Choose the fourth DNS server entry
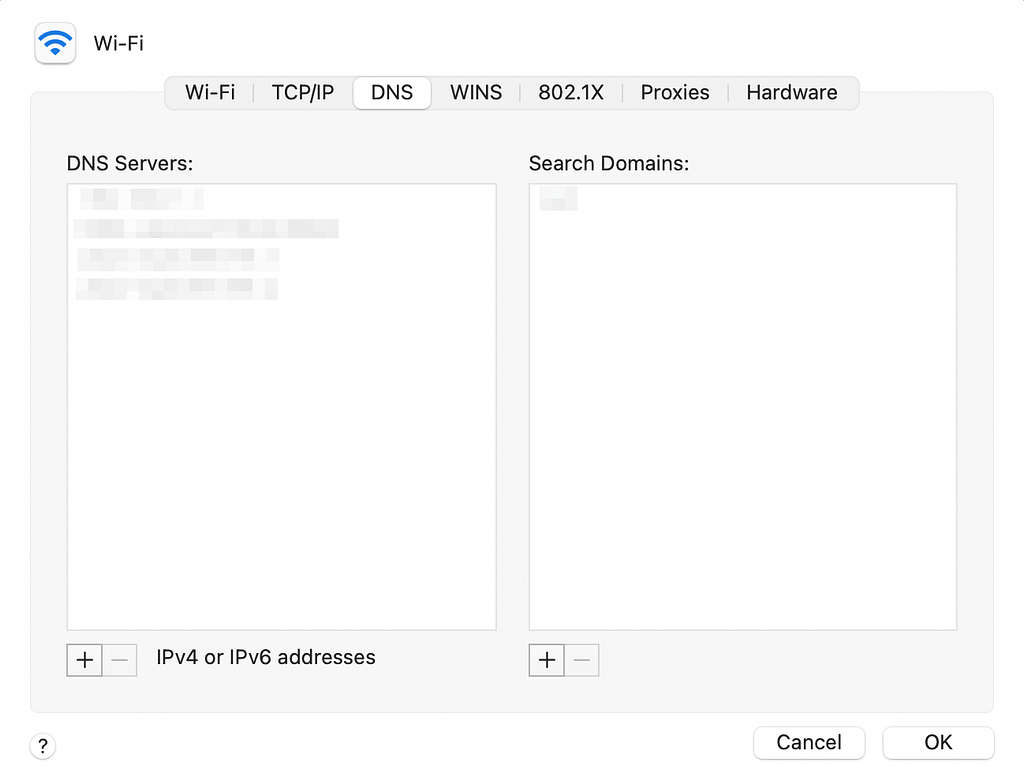This screenshot has width=1024, height=773. click(176, 289)
